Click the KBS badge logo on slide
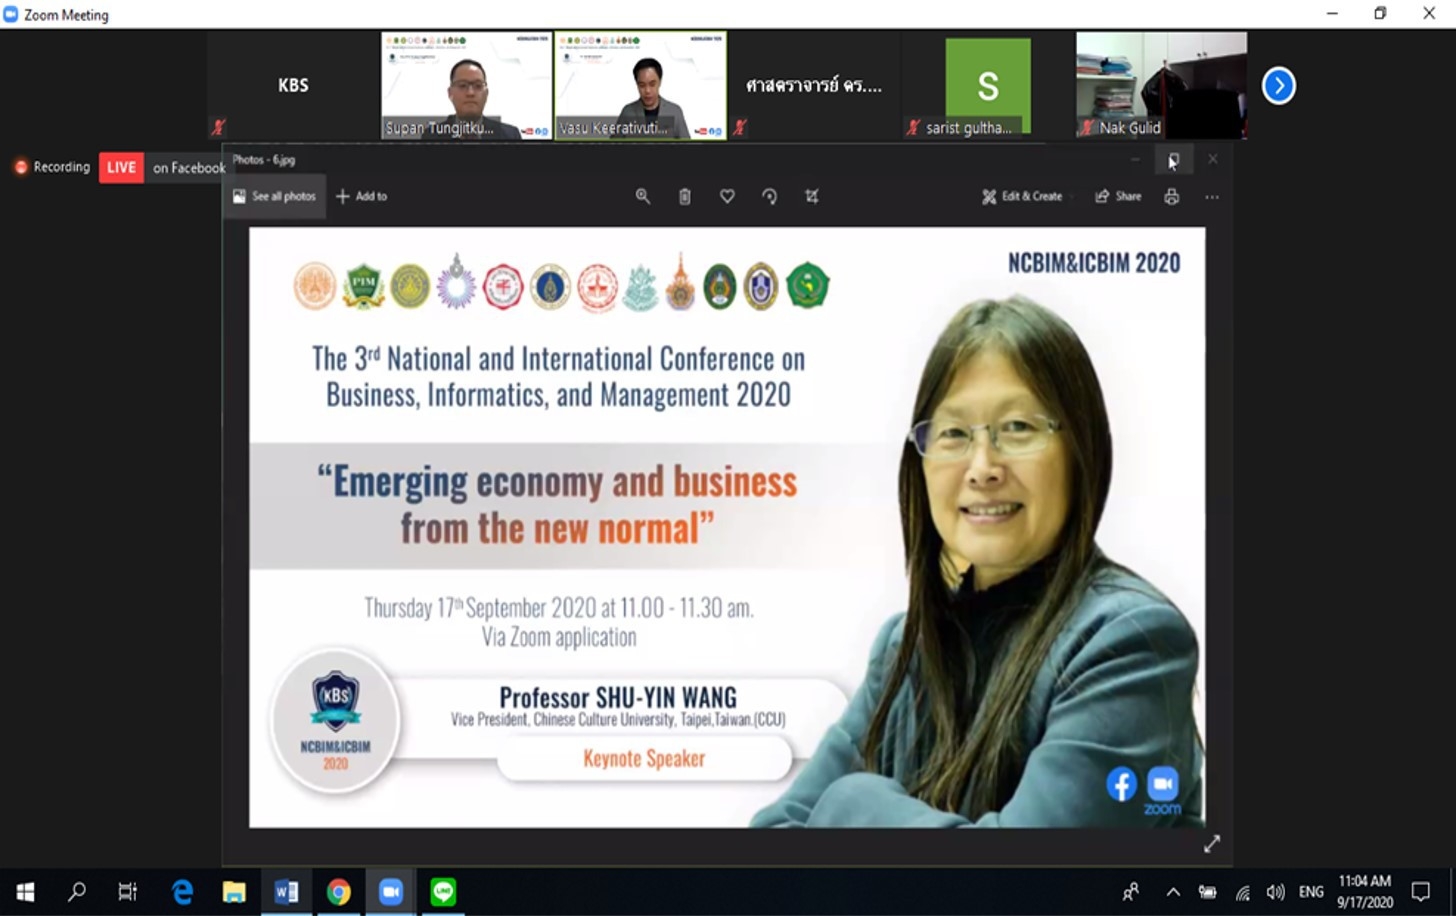Viewport: 1456px width, 916px height. click(x=336, y=720)
